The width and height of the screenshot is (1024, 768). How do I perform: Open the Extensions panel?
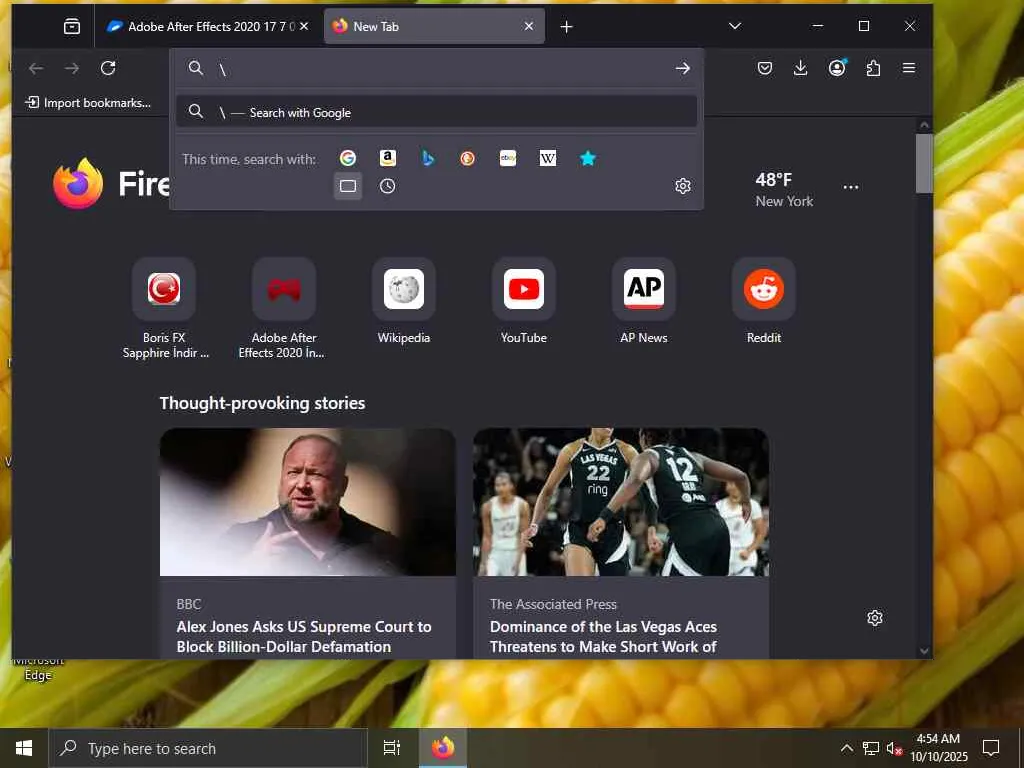pos(873,68)
